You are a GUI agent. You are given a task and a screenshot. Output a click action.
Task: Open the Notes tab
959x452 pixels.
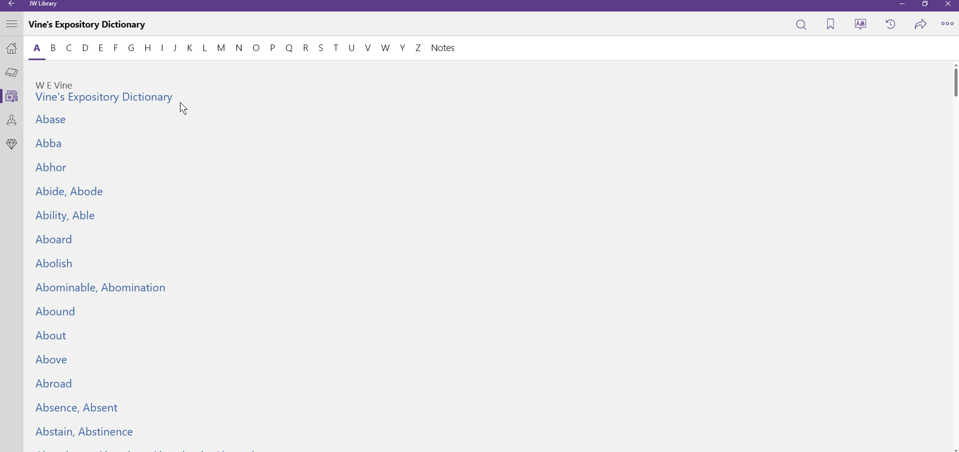[442, 48]
